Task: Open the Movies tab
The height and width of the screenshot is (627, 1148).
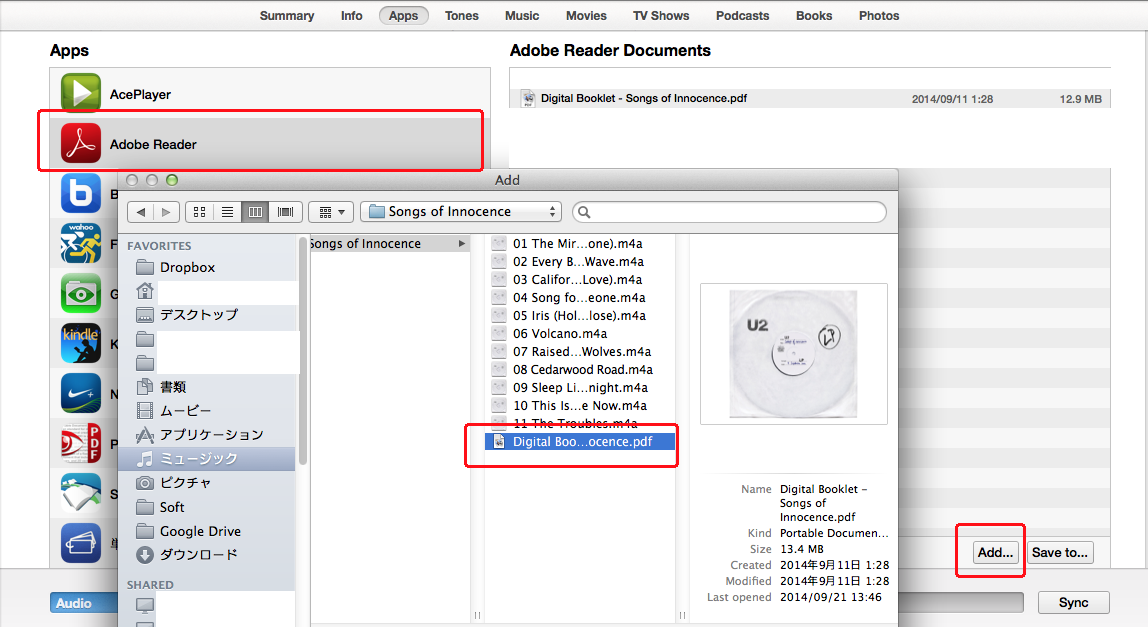Action: point(586,15)
